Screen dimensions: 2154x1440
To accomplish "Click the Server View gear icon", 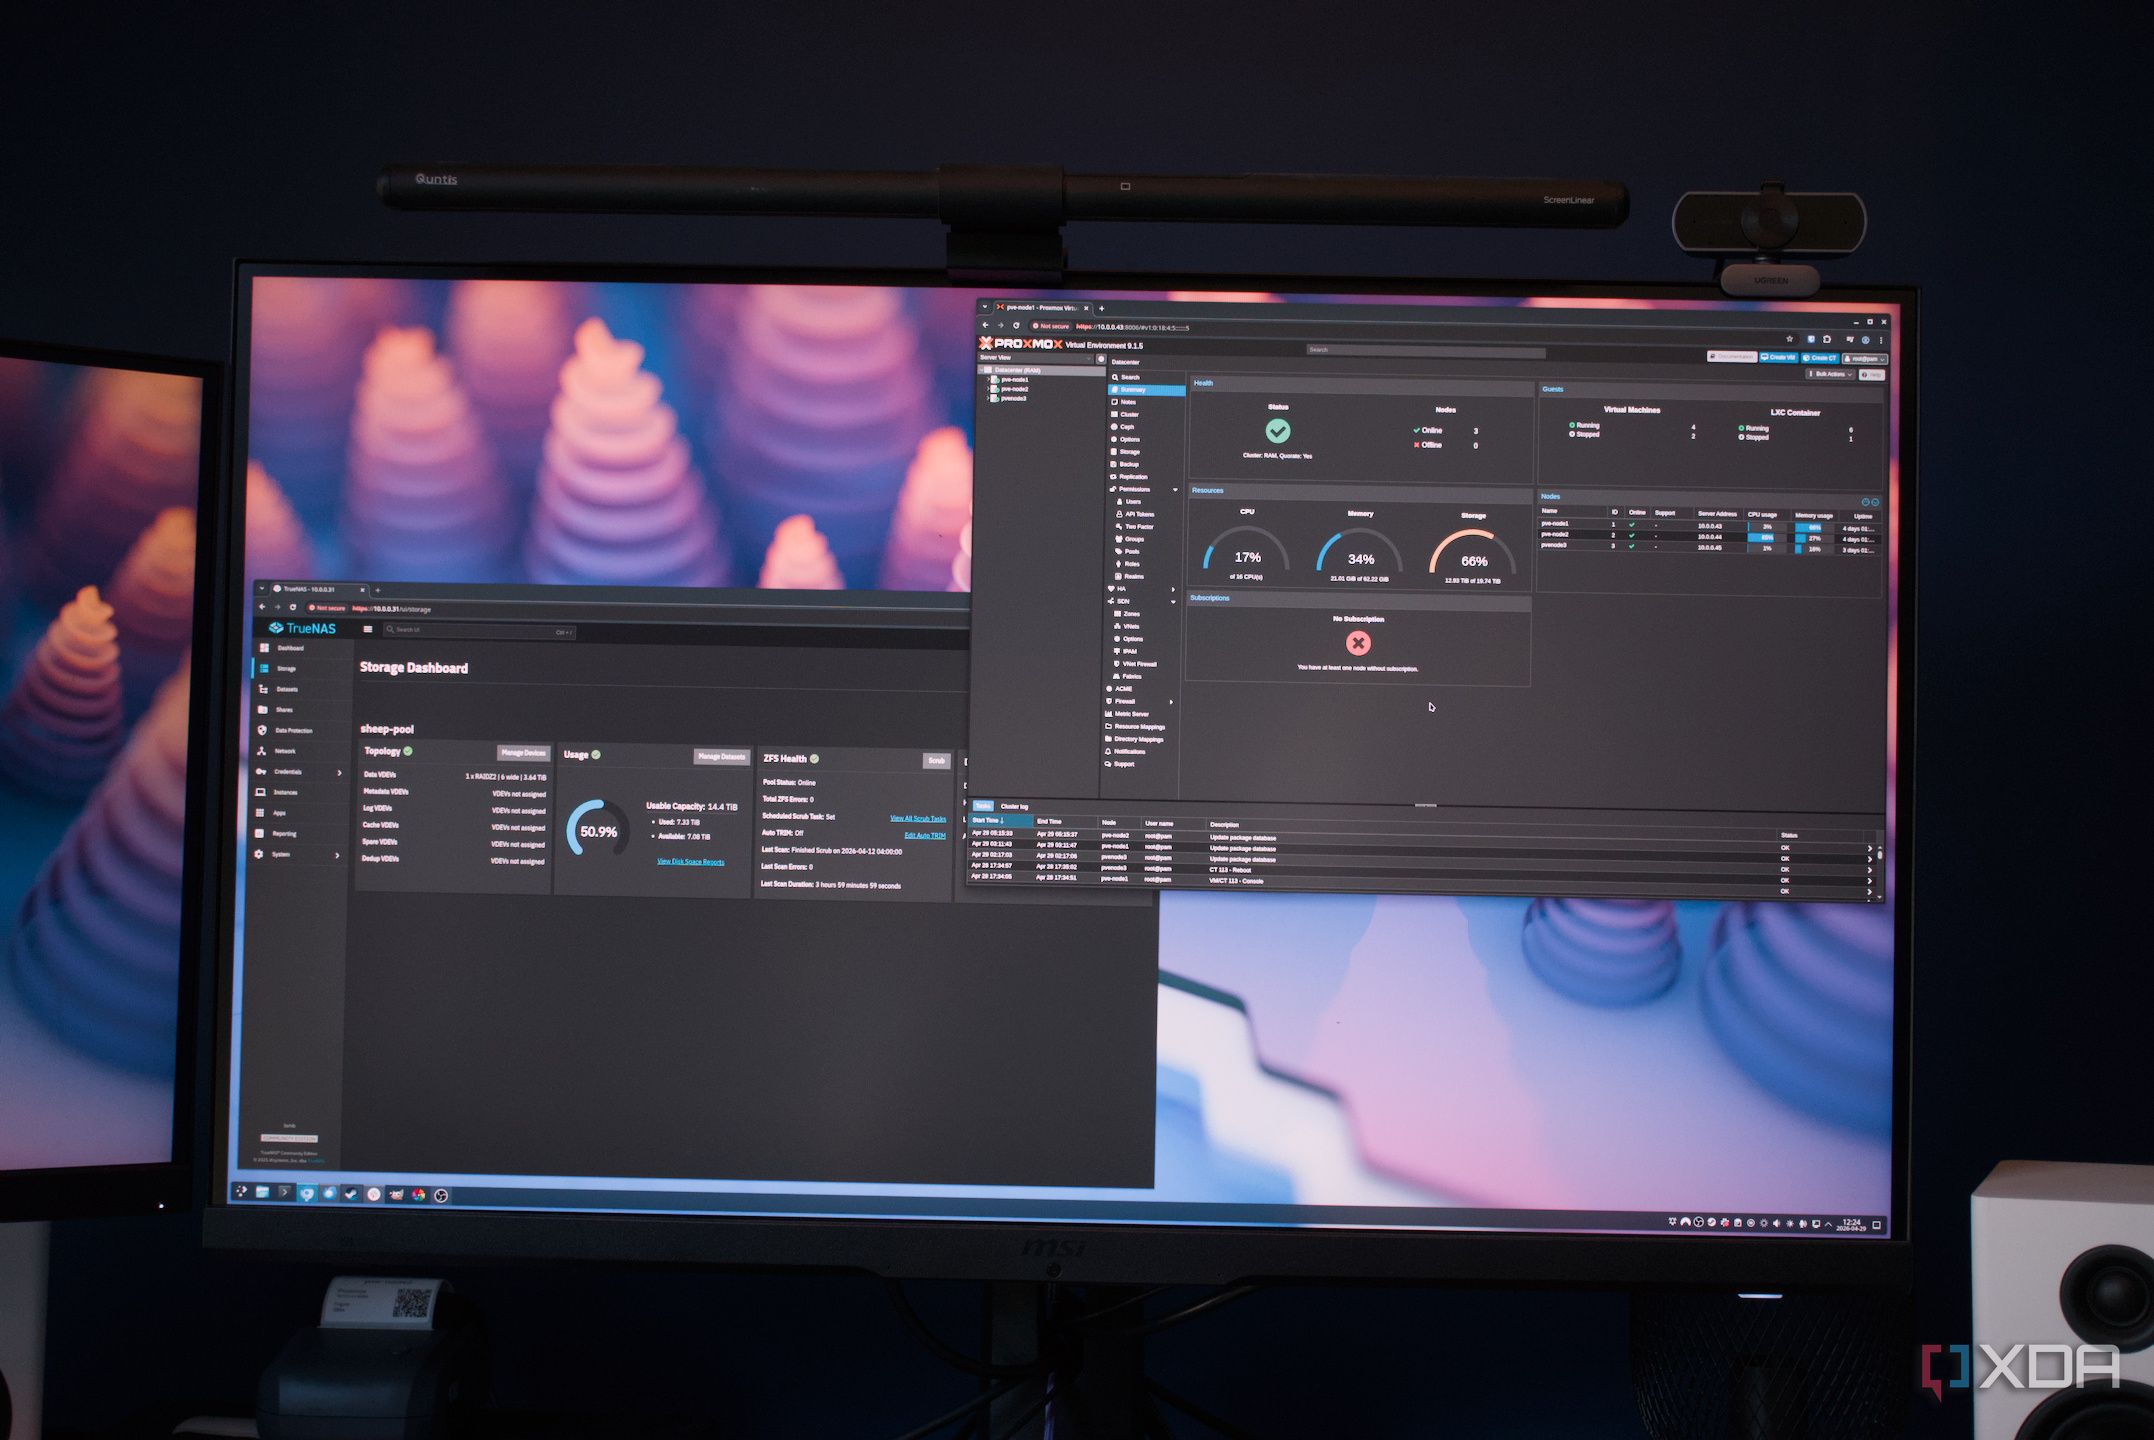I will tap(1100, 358).
